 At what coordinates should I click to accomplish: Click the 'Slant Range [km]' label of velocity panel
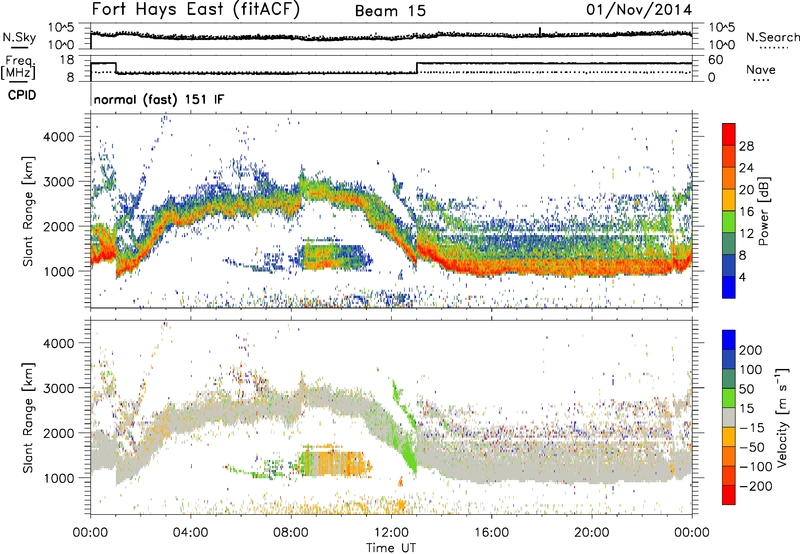pos(28,417)
